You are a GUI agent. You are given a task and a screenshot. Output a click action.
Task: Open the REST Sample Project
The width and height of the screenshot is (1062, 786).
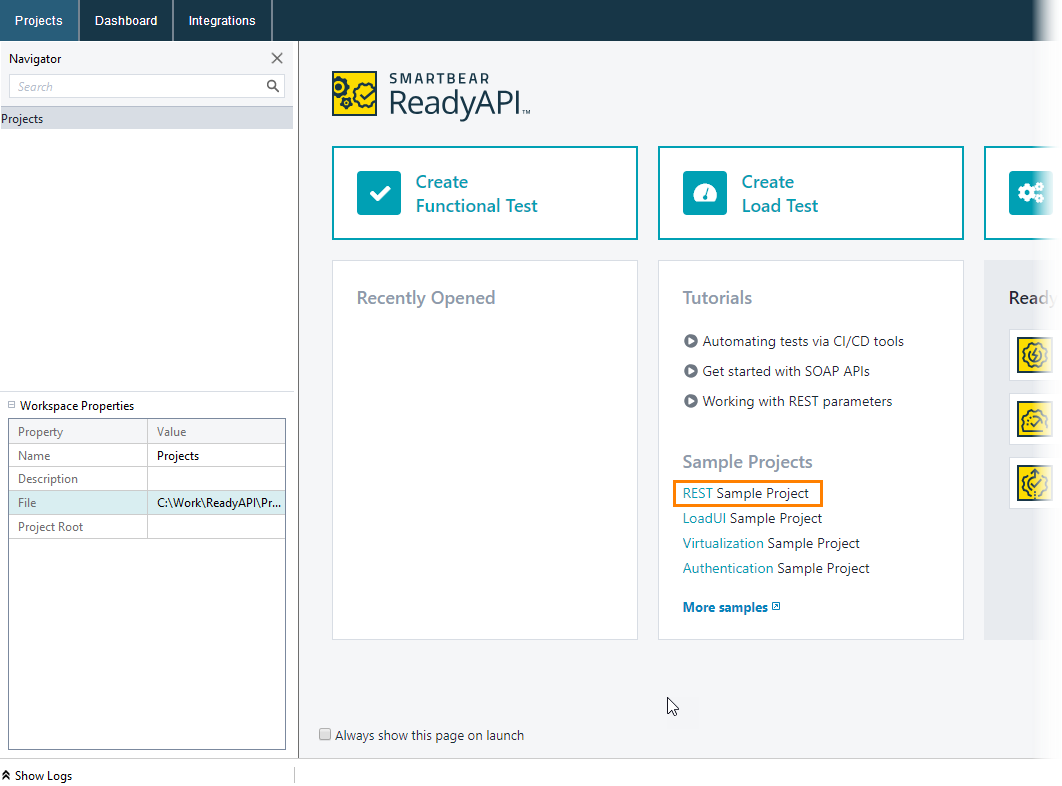click(746, 493)
